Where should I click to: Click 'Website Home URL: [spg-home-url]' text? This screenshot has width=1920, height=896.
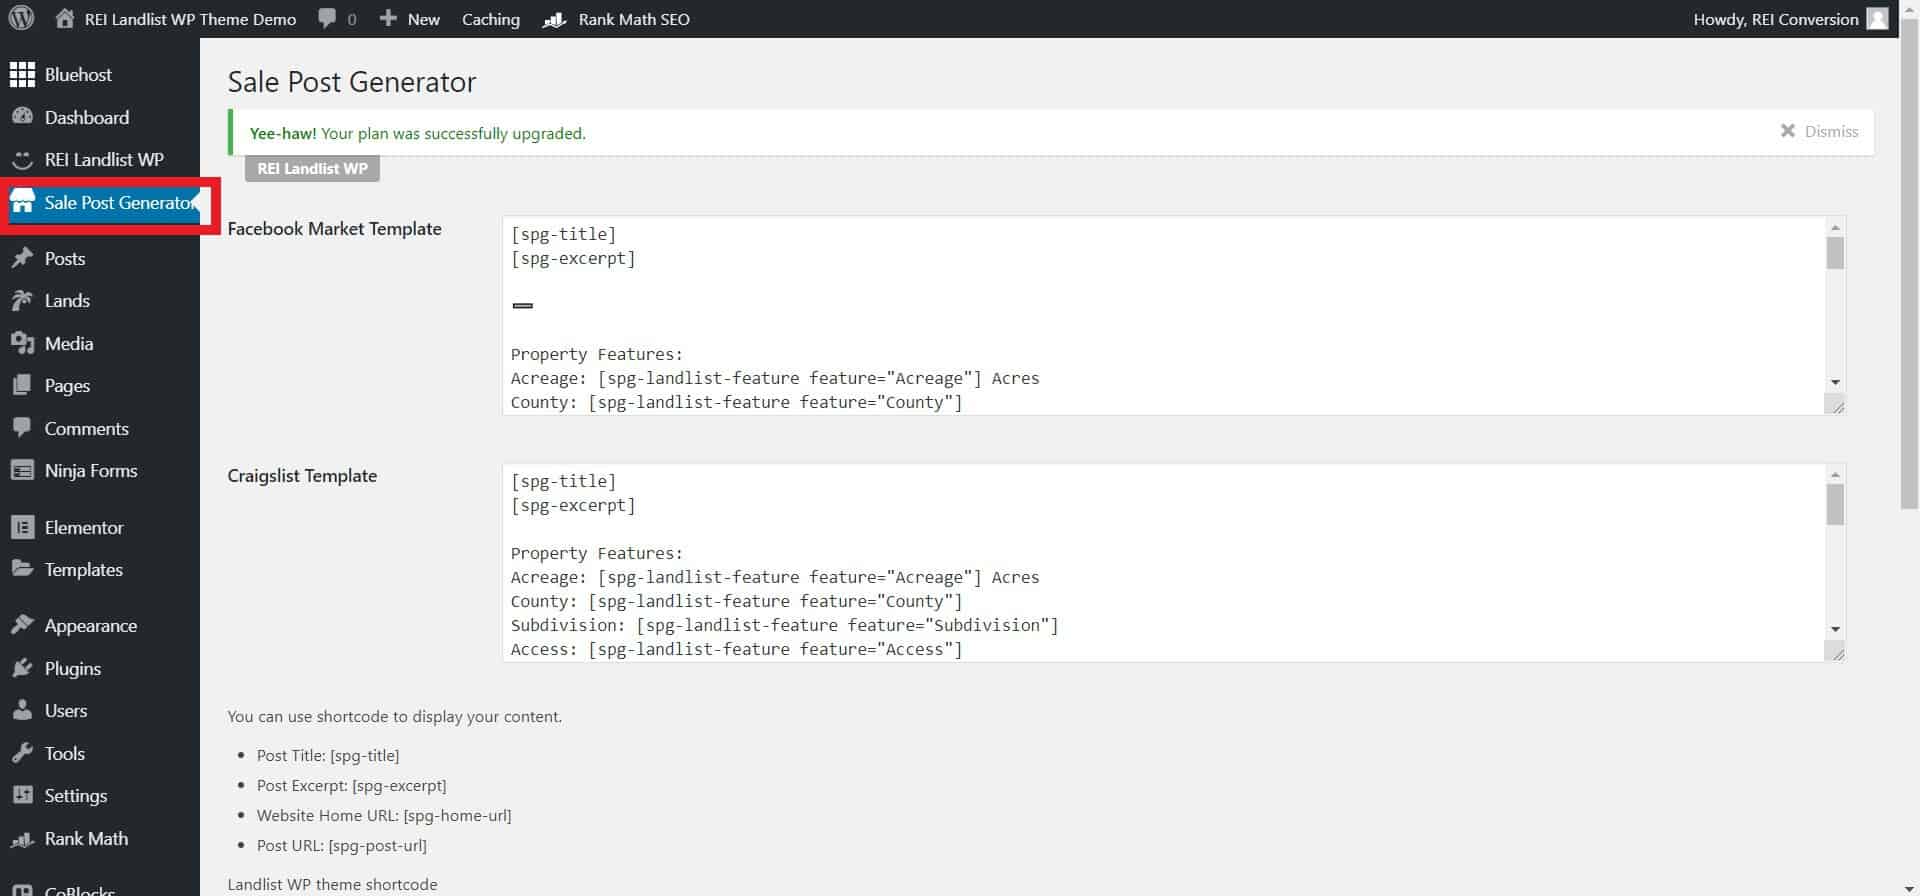[x=384, y=816]
